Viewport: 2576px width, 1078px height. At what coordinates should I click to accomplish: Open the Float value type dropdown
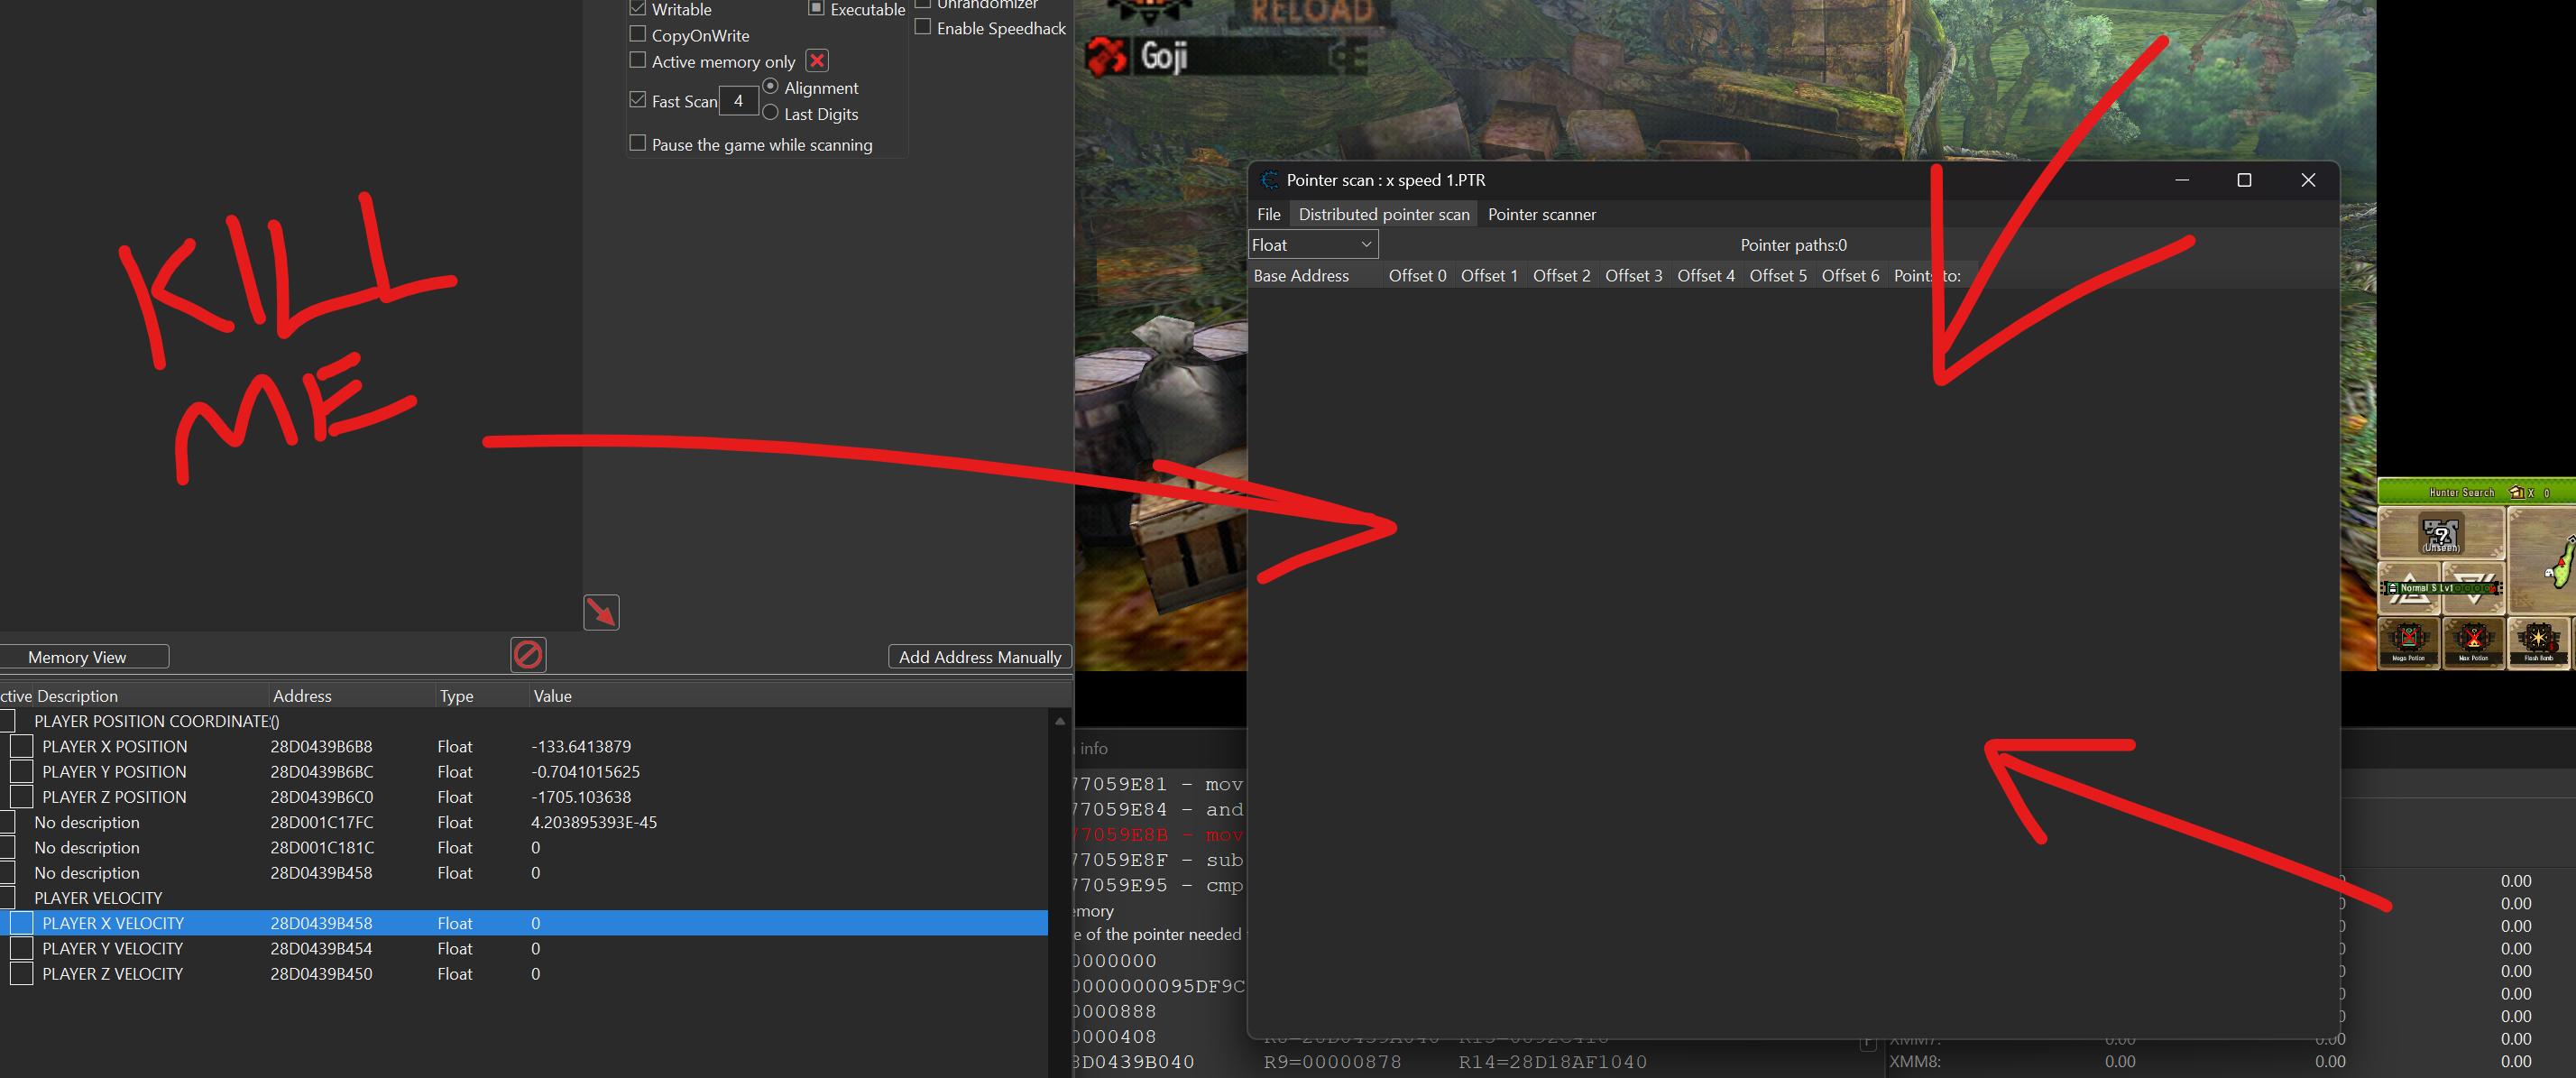(1313, 245)
